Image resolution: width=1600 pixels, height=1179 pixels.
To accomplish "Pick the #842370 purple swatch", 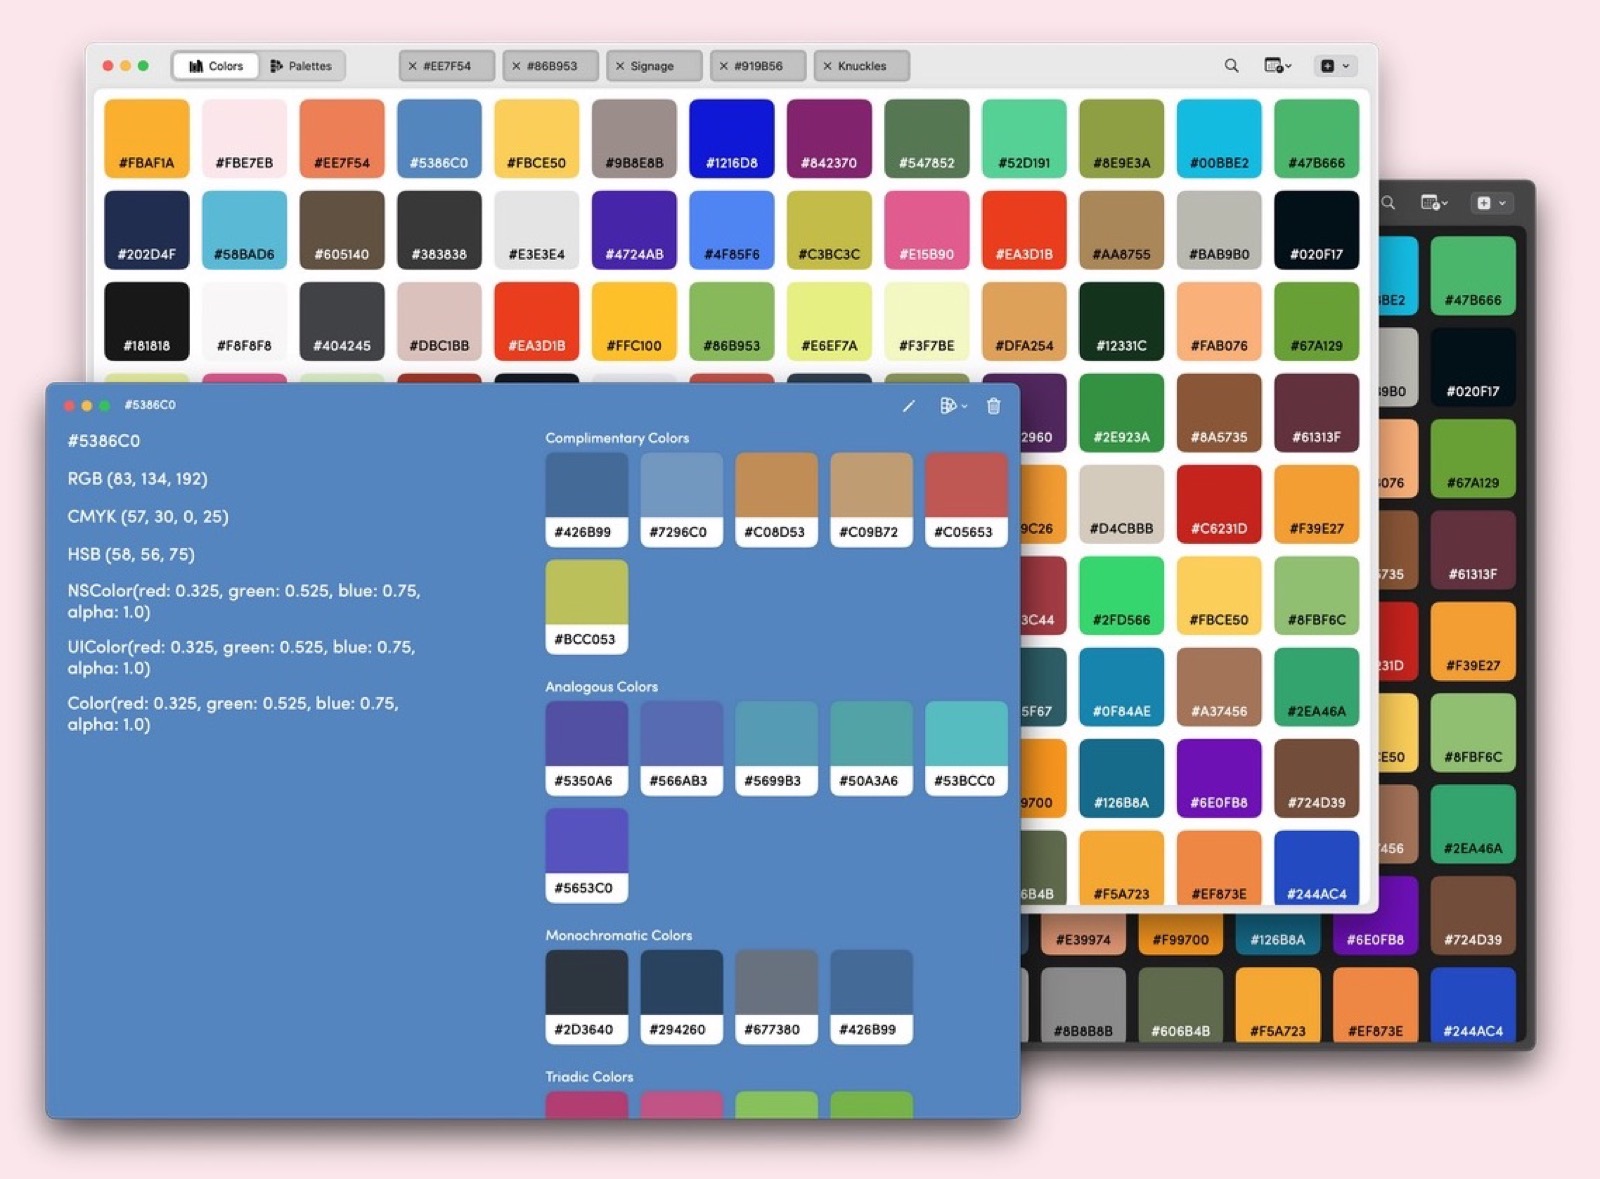I will 829,138.
